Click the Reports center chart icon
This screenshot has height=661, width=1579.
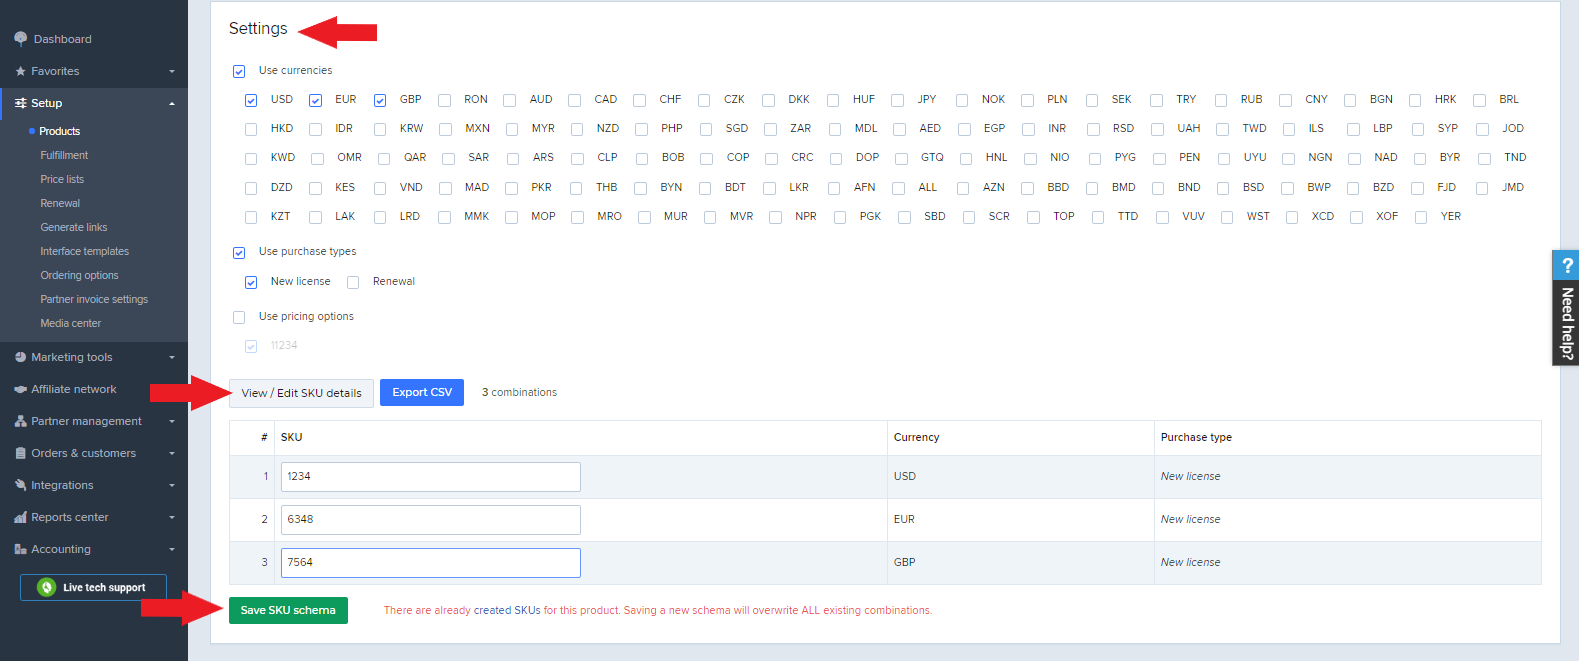click(20, 517)
